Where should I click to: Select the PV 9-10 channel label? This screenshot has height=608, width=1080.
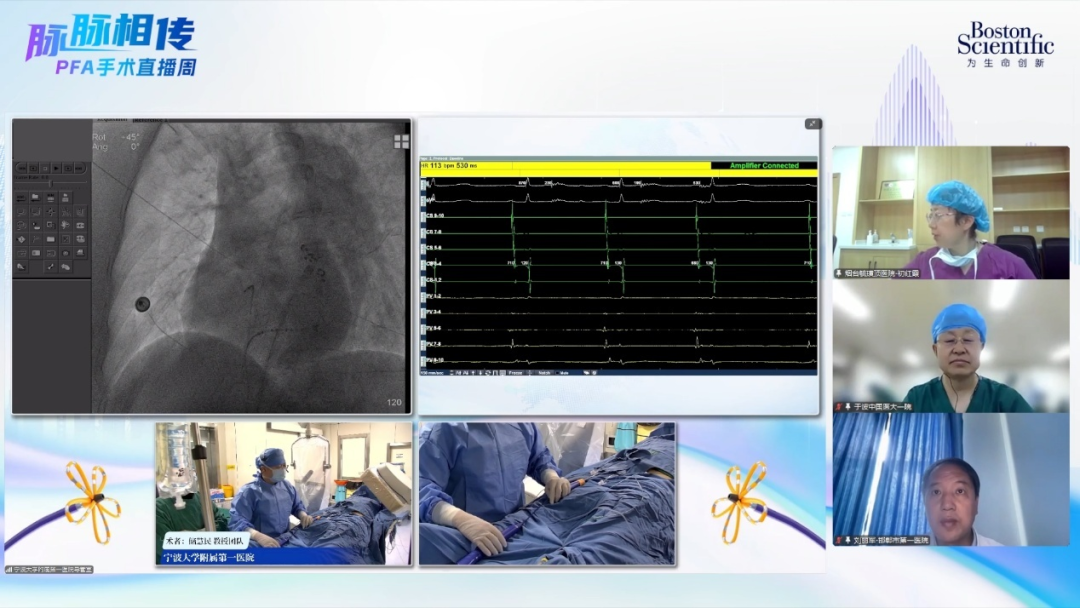point(434,360)
